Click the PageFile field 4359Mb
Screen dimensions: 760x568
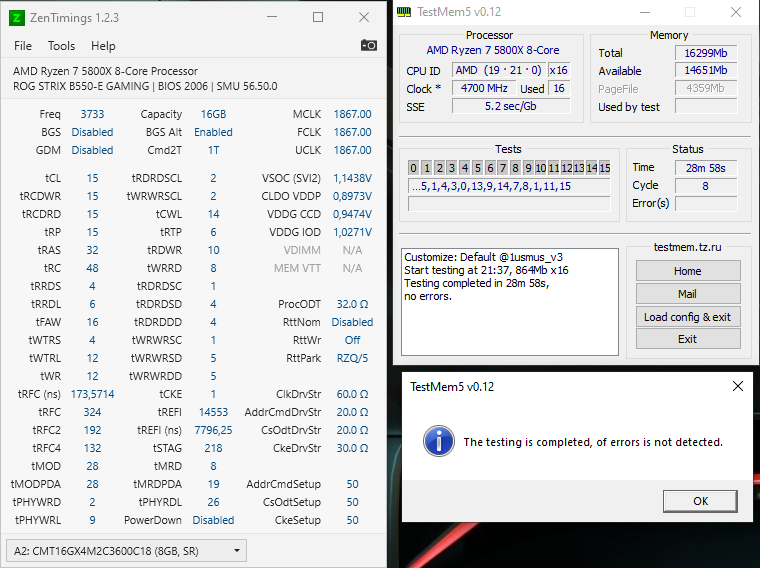tap(706, 88)
